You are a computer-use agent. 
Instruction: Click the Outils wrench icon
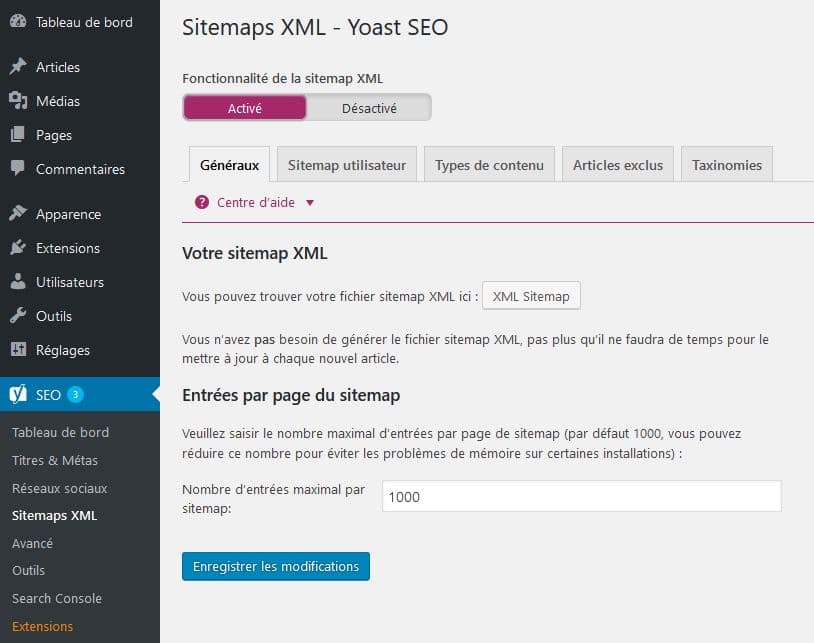click(x=18, y=316)
